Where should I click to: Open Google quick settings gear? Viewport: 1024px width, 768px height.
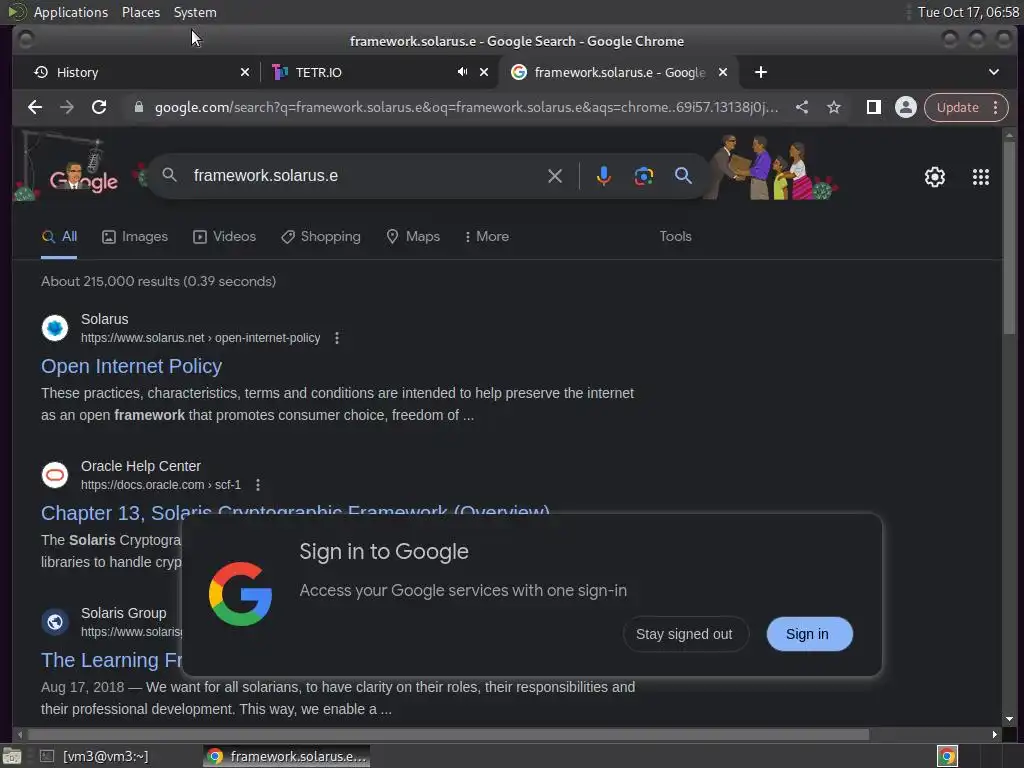coord(935,177)
